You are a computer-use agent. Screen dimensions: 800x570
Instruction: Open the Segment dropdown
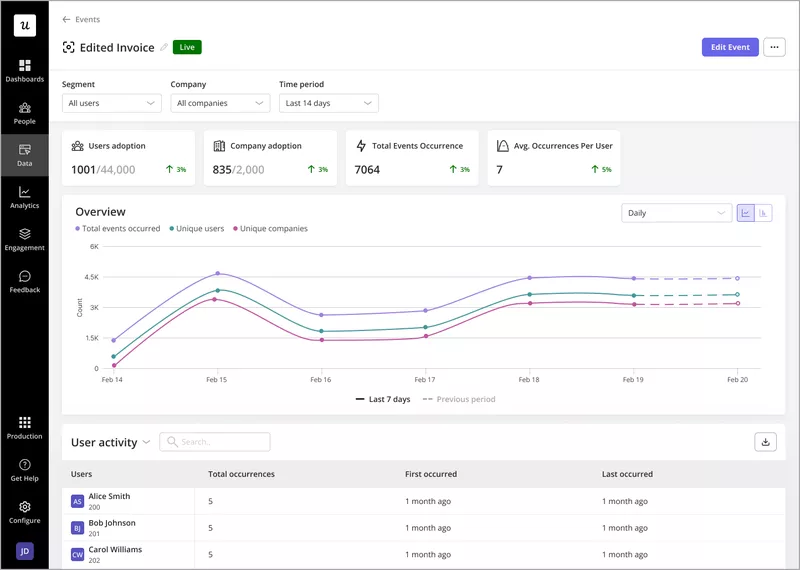pyautogui.click(x=111, y=103)
